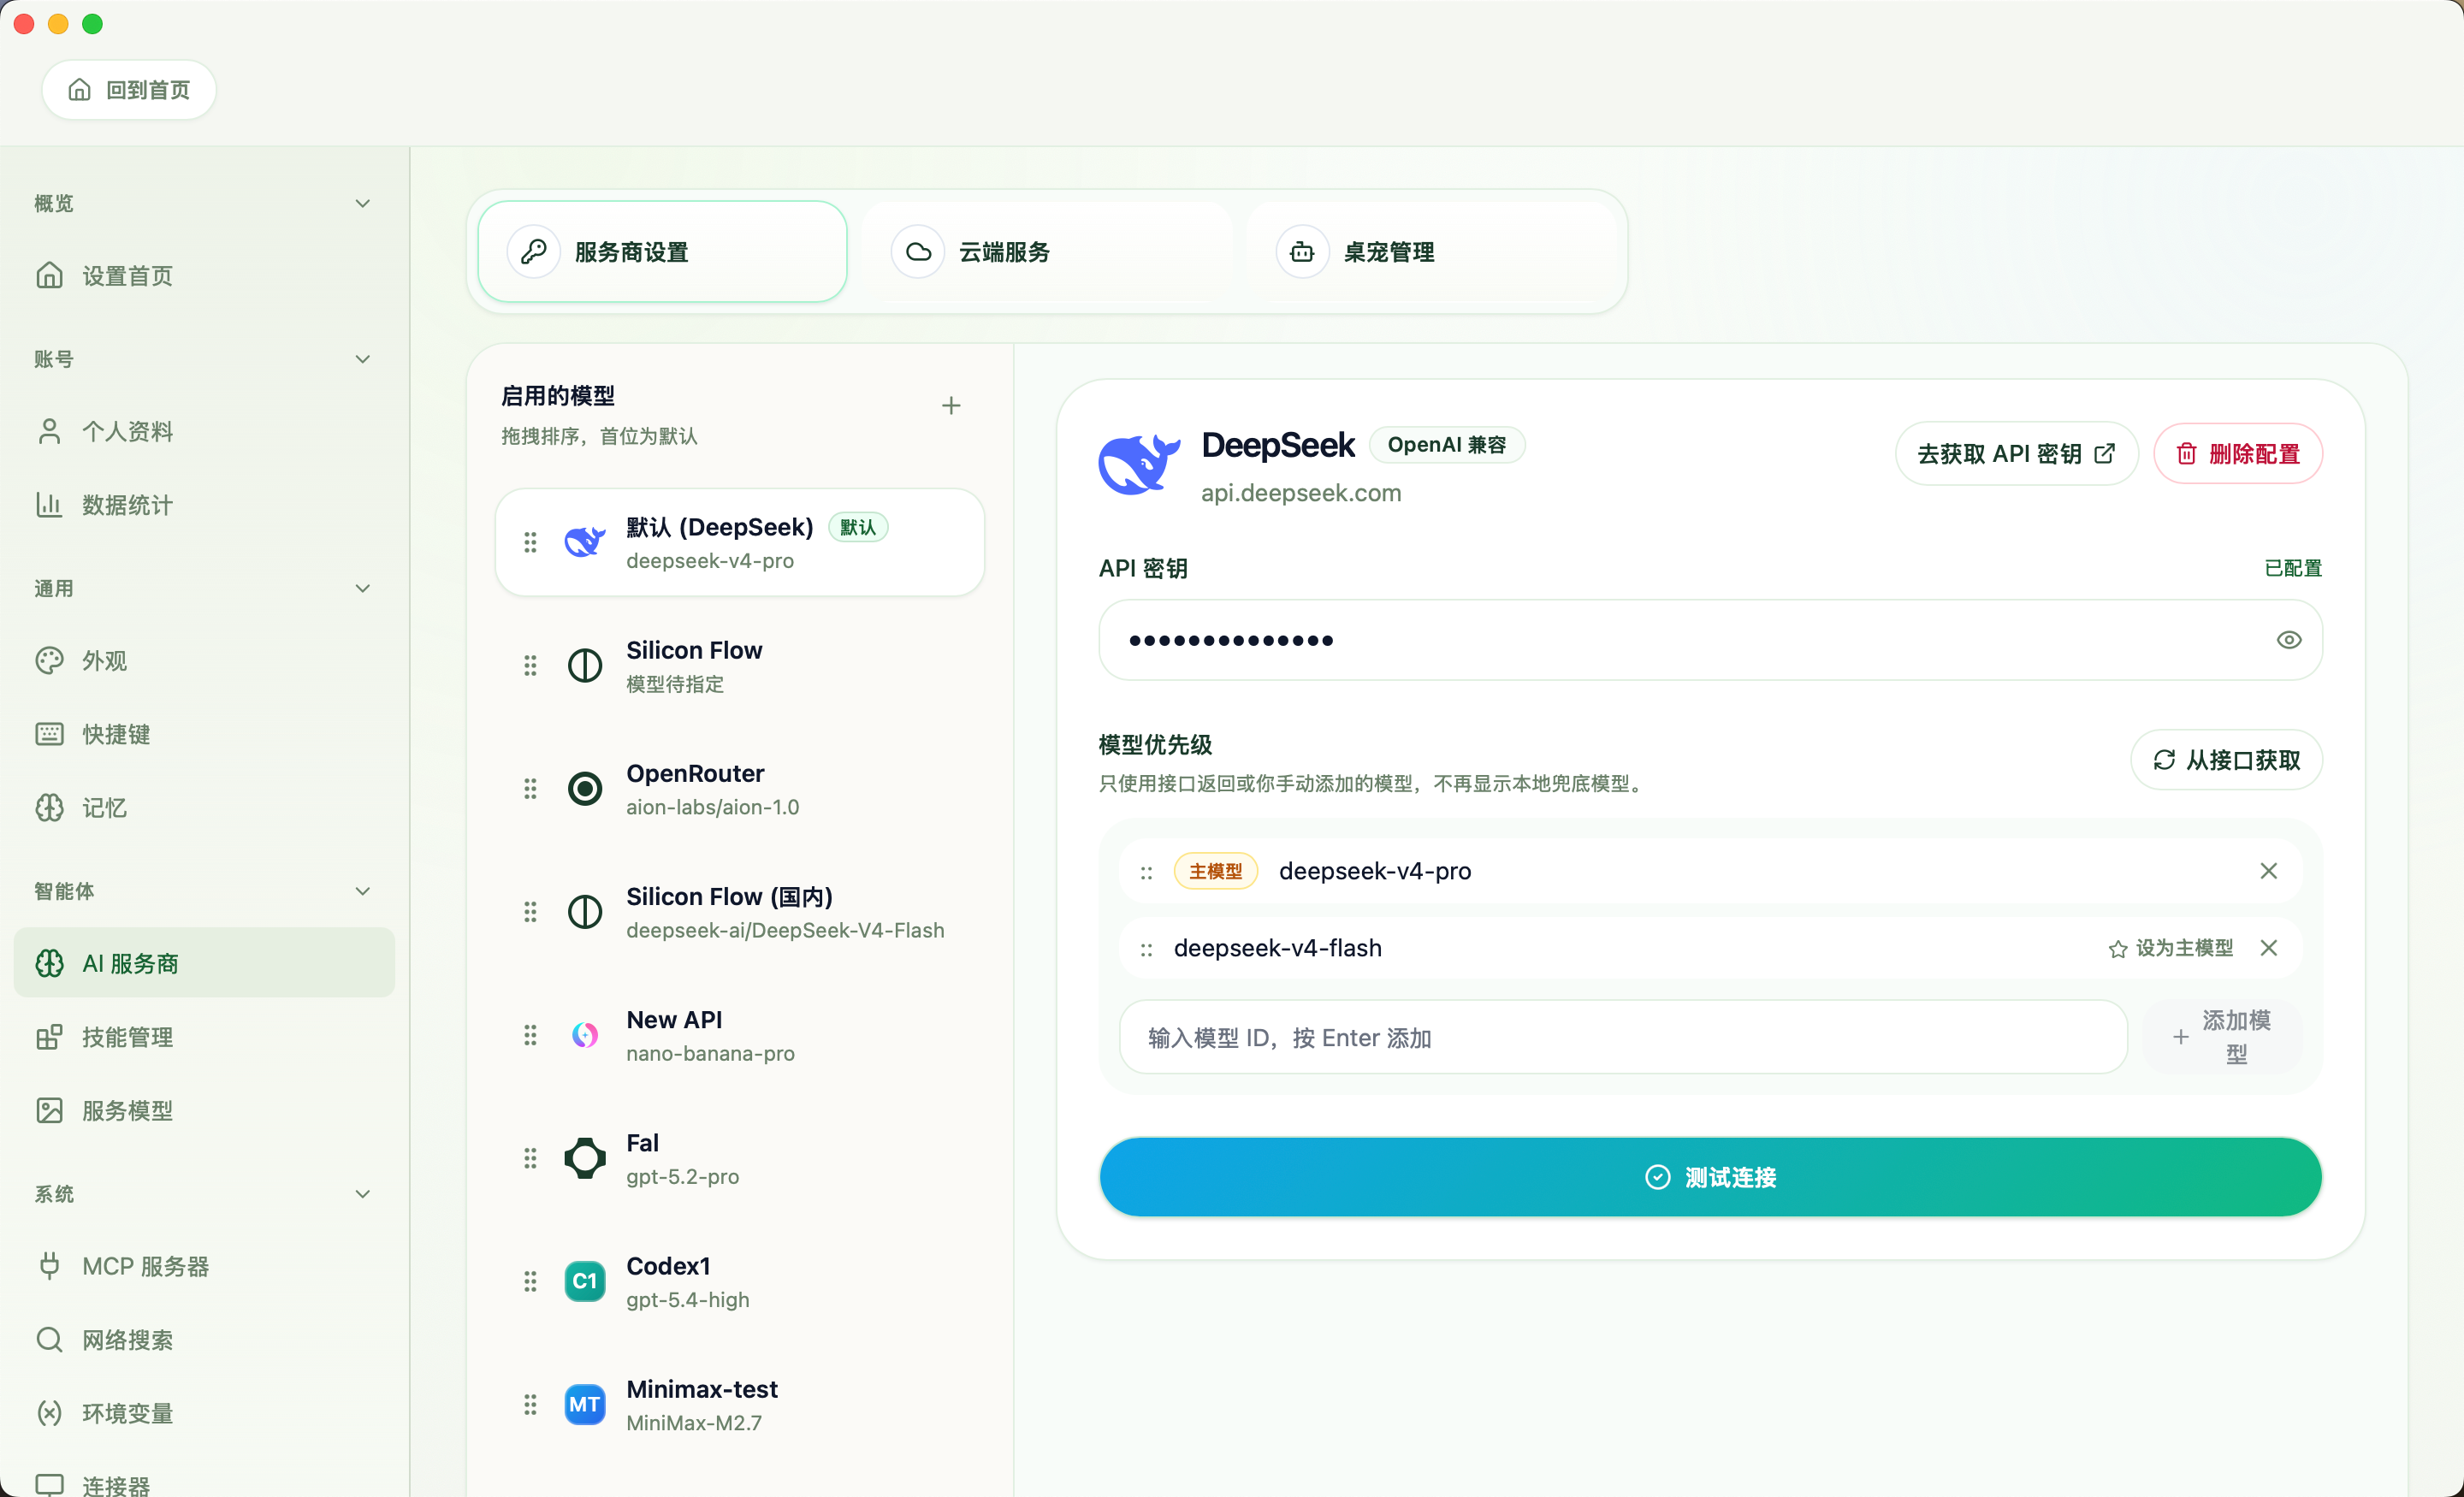Viewport: 2464px width, 1497px height.
Task: Select the New API provider entry
Action: (740, 1035)
